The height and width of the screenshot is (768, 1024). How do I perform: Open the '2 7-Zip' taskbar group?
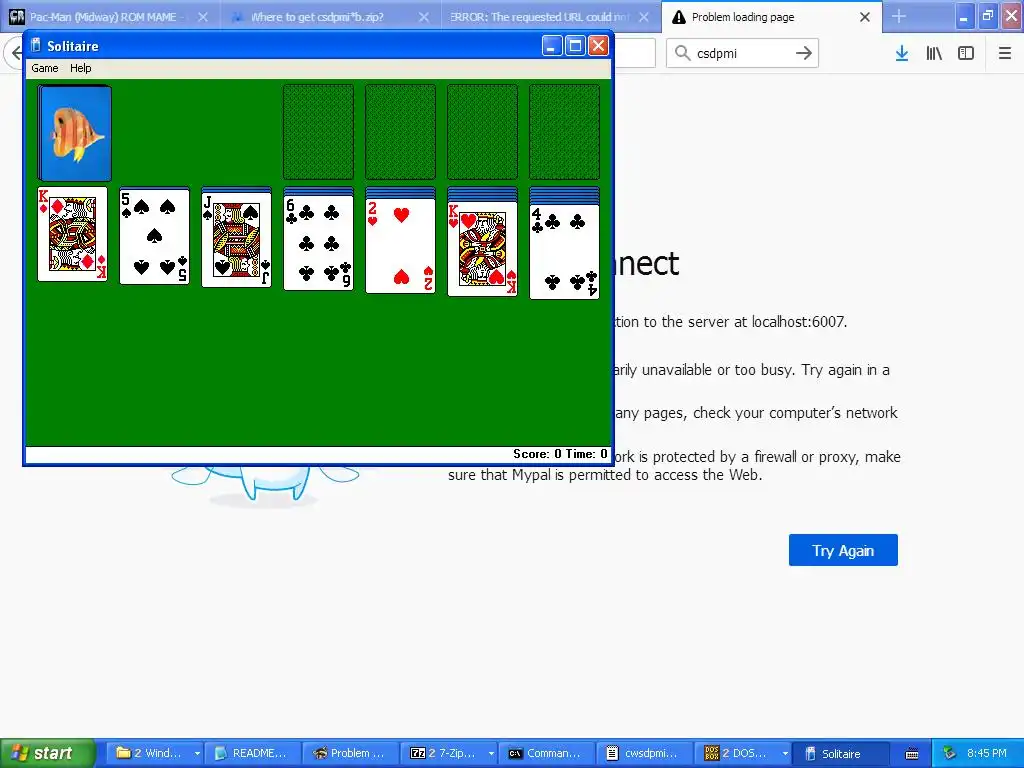click(x=449, y=753)
